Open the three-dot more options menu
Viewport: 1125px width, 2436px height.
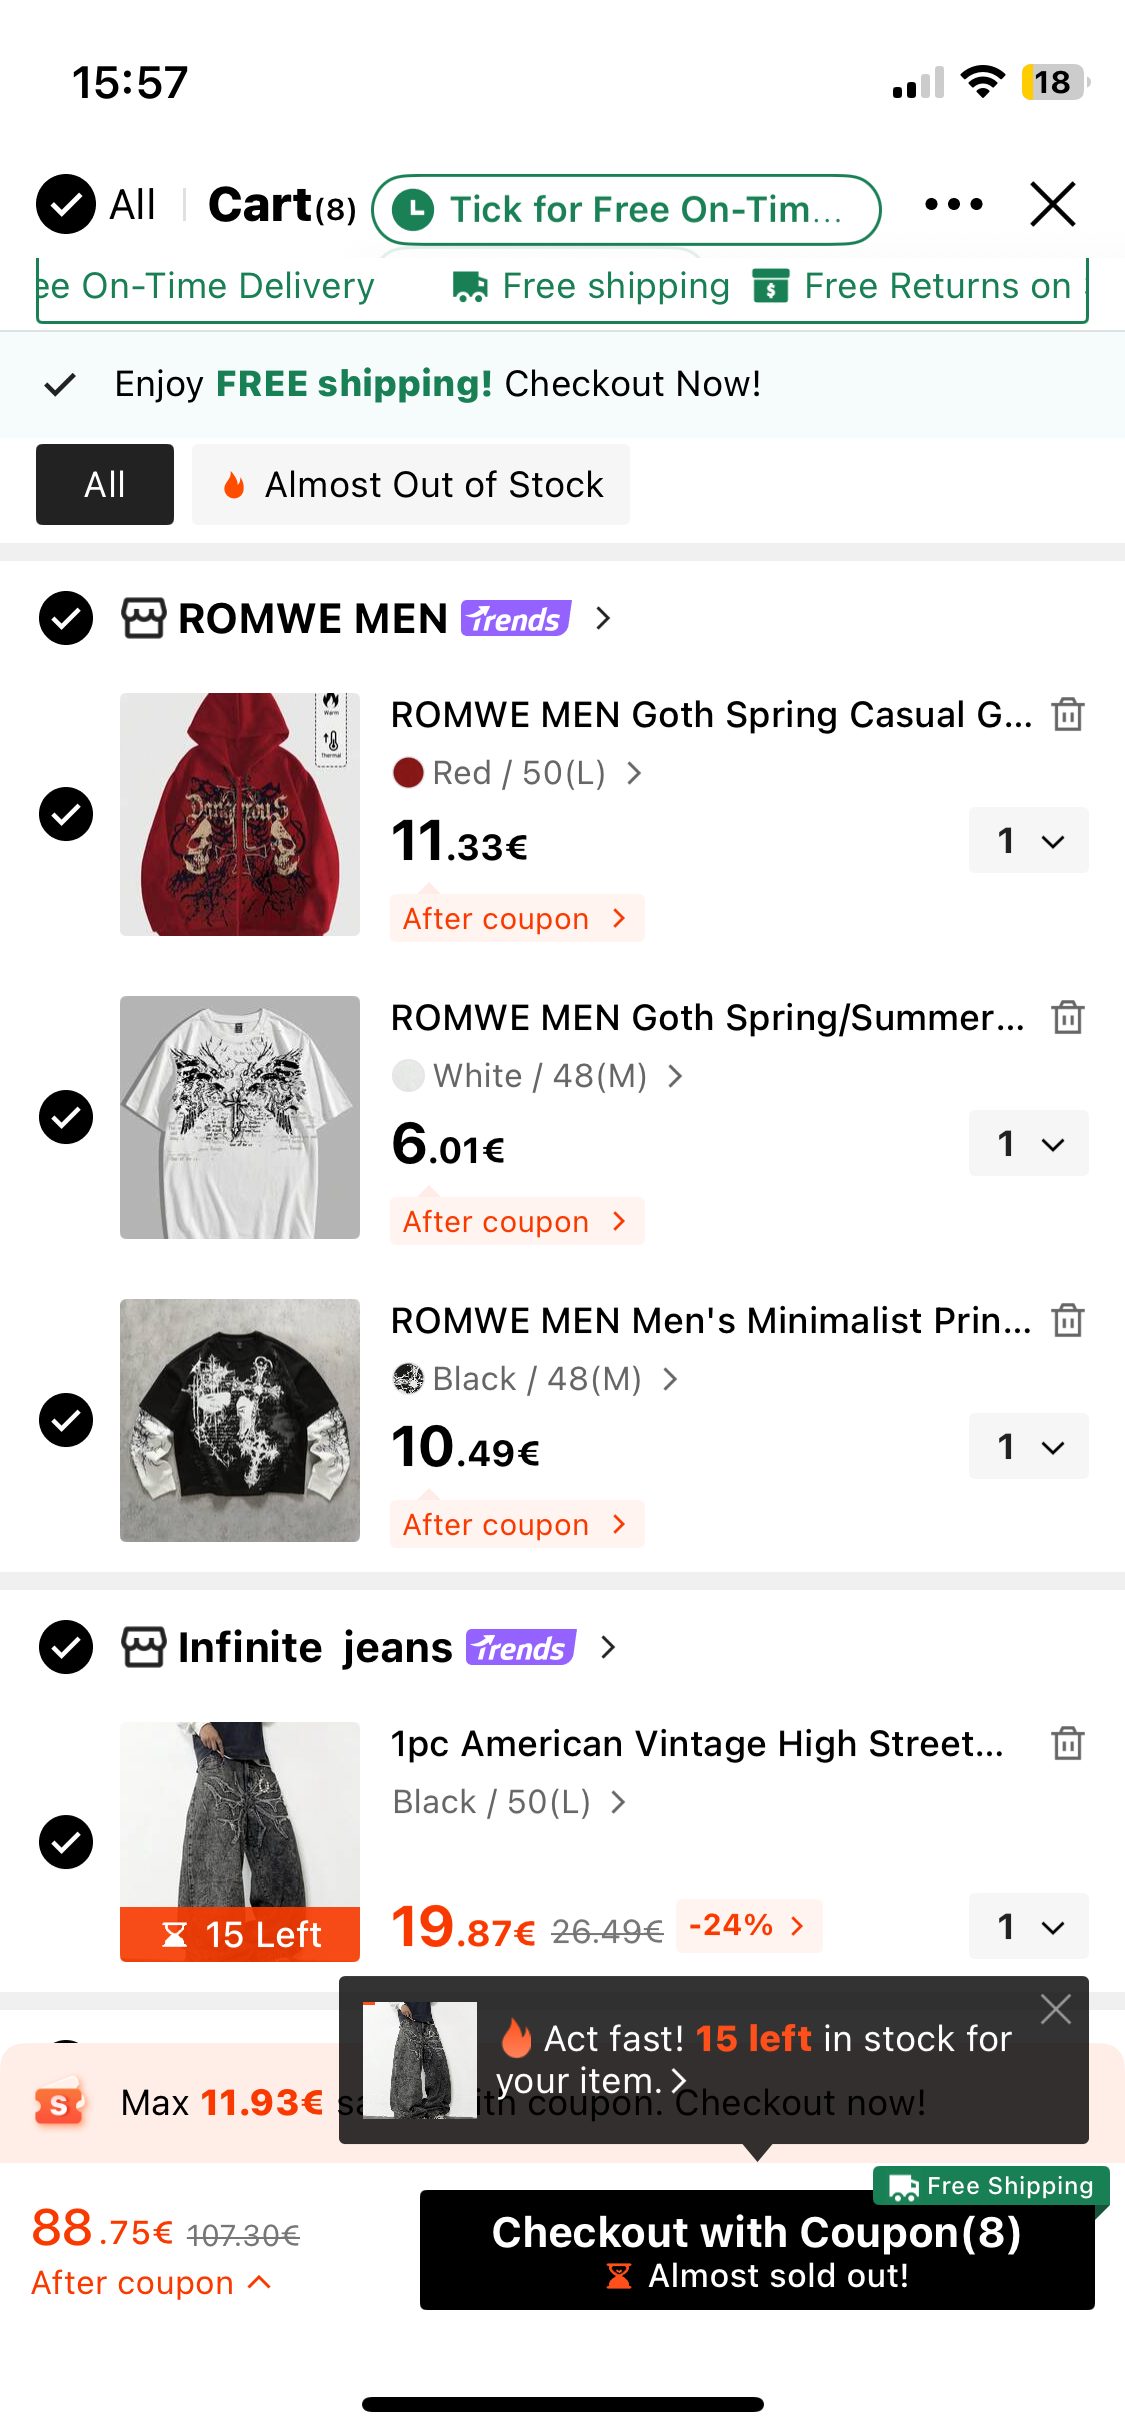coord(953,205)
